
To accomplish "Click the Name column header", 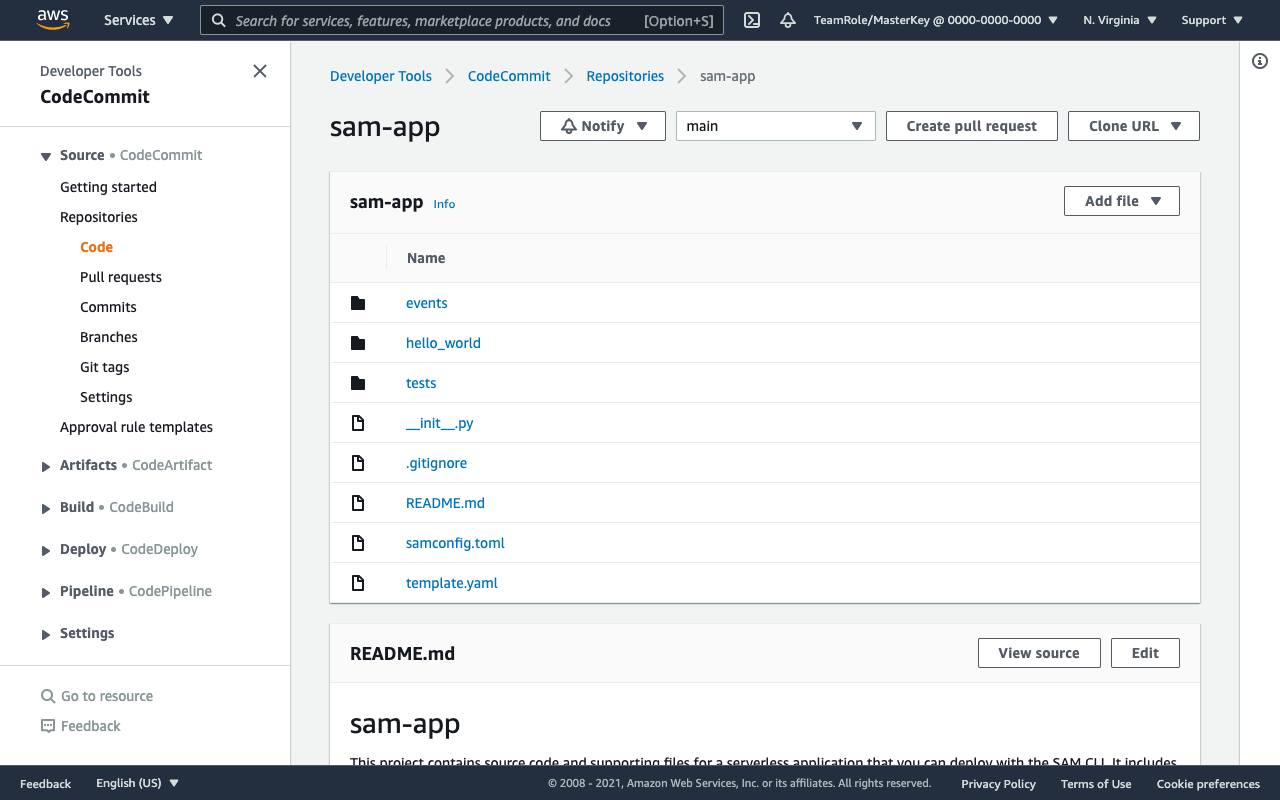I will (x=426, y=258).
